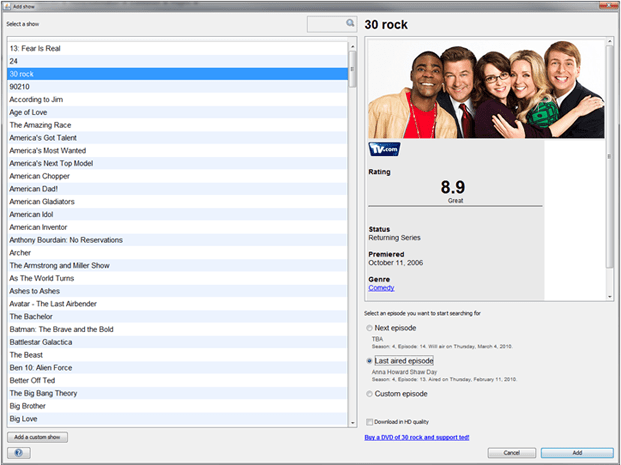Screen dimensions: 621x465
Task: Select 'As The World Turns'
Action: pyautogui.click(x=177, y=278)
